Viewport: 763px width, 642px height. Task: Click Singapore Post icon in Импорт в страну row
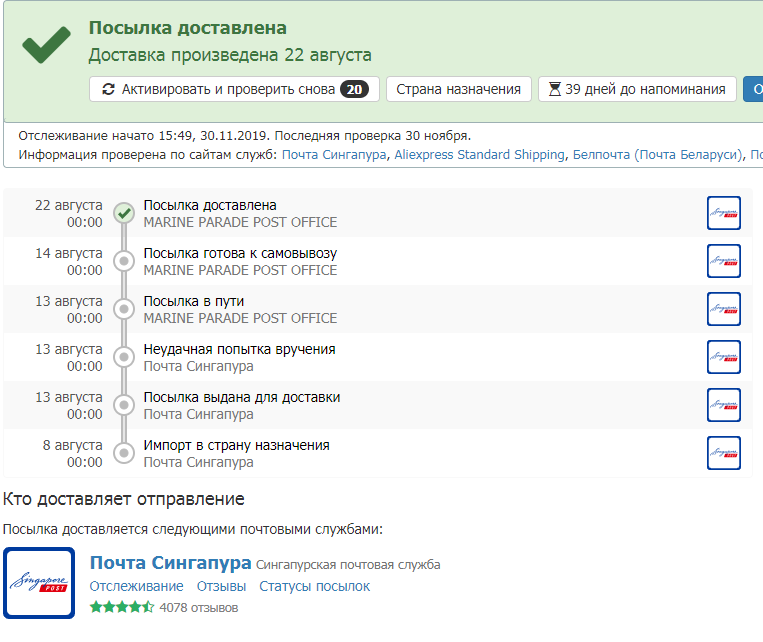pos(724,453)
